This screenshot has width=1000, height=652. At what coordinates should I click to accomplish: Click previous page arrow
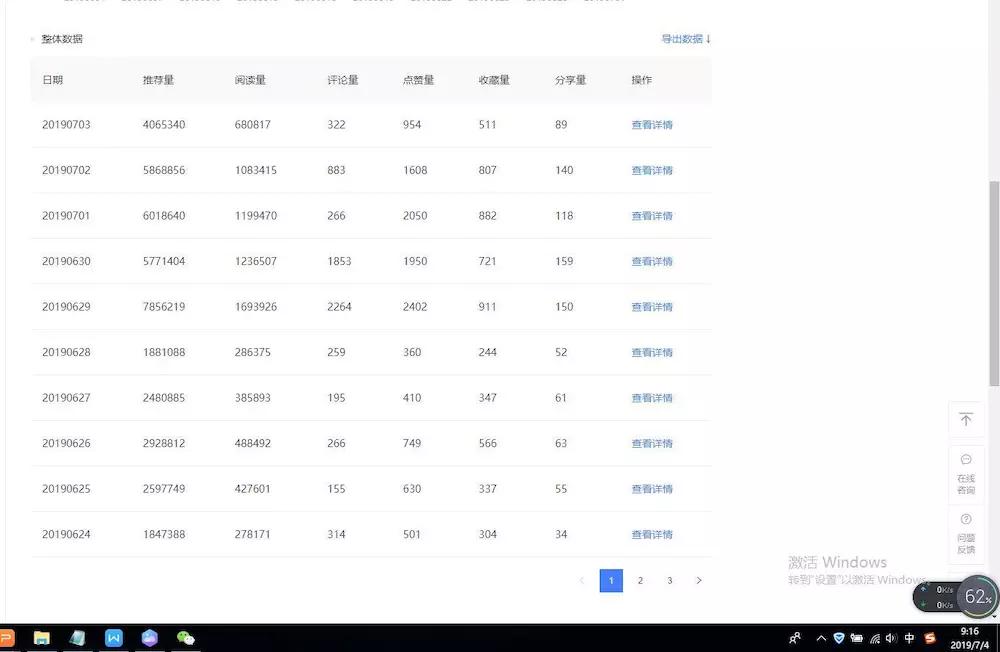(582, 581)
